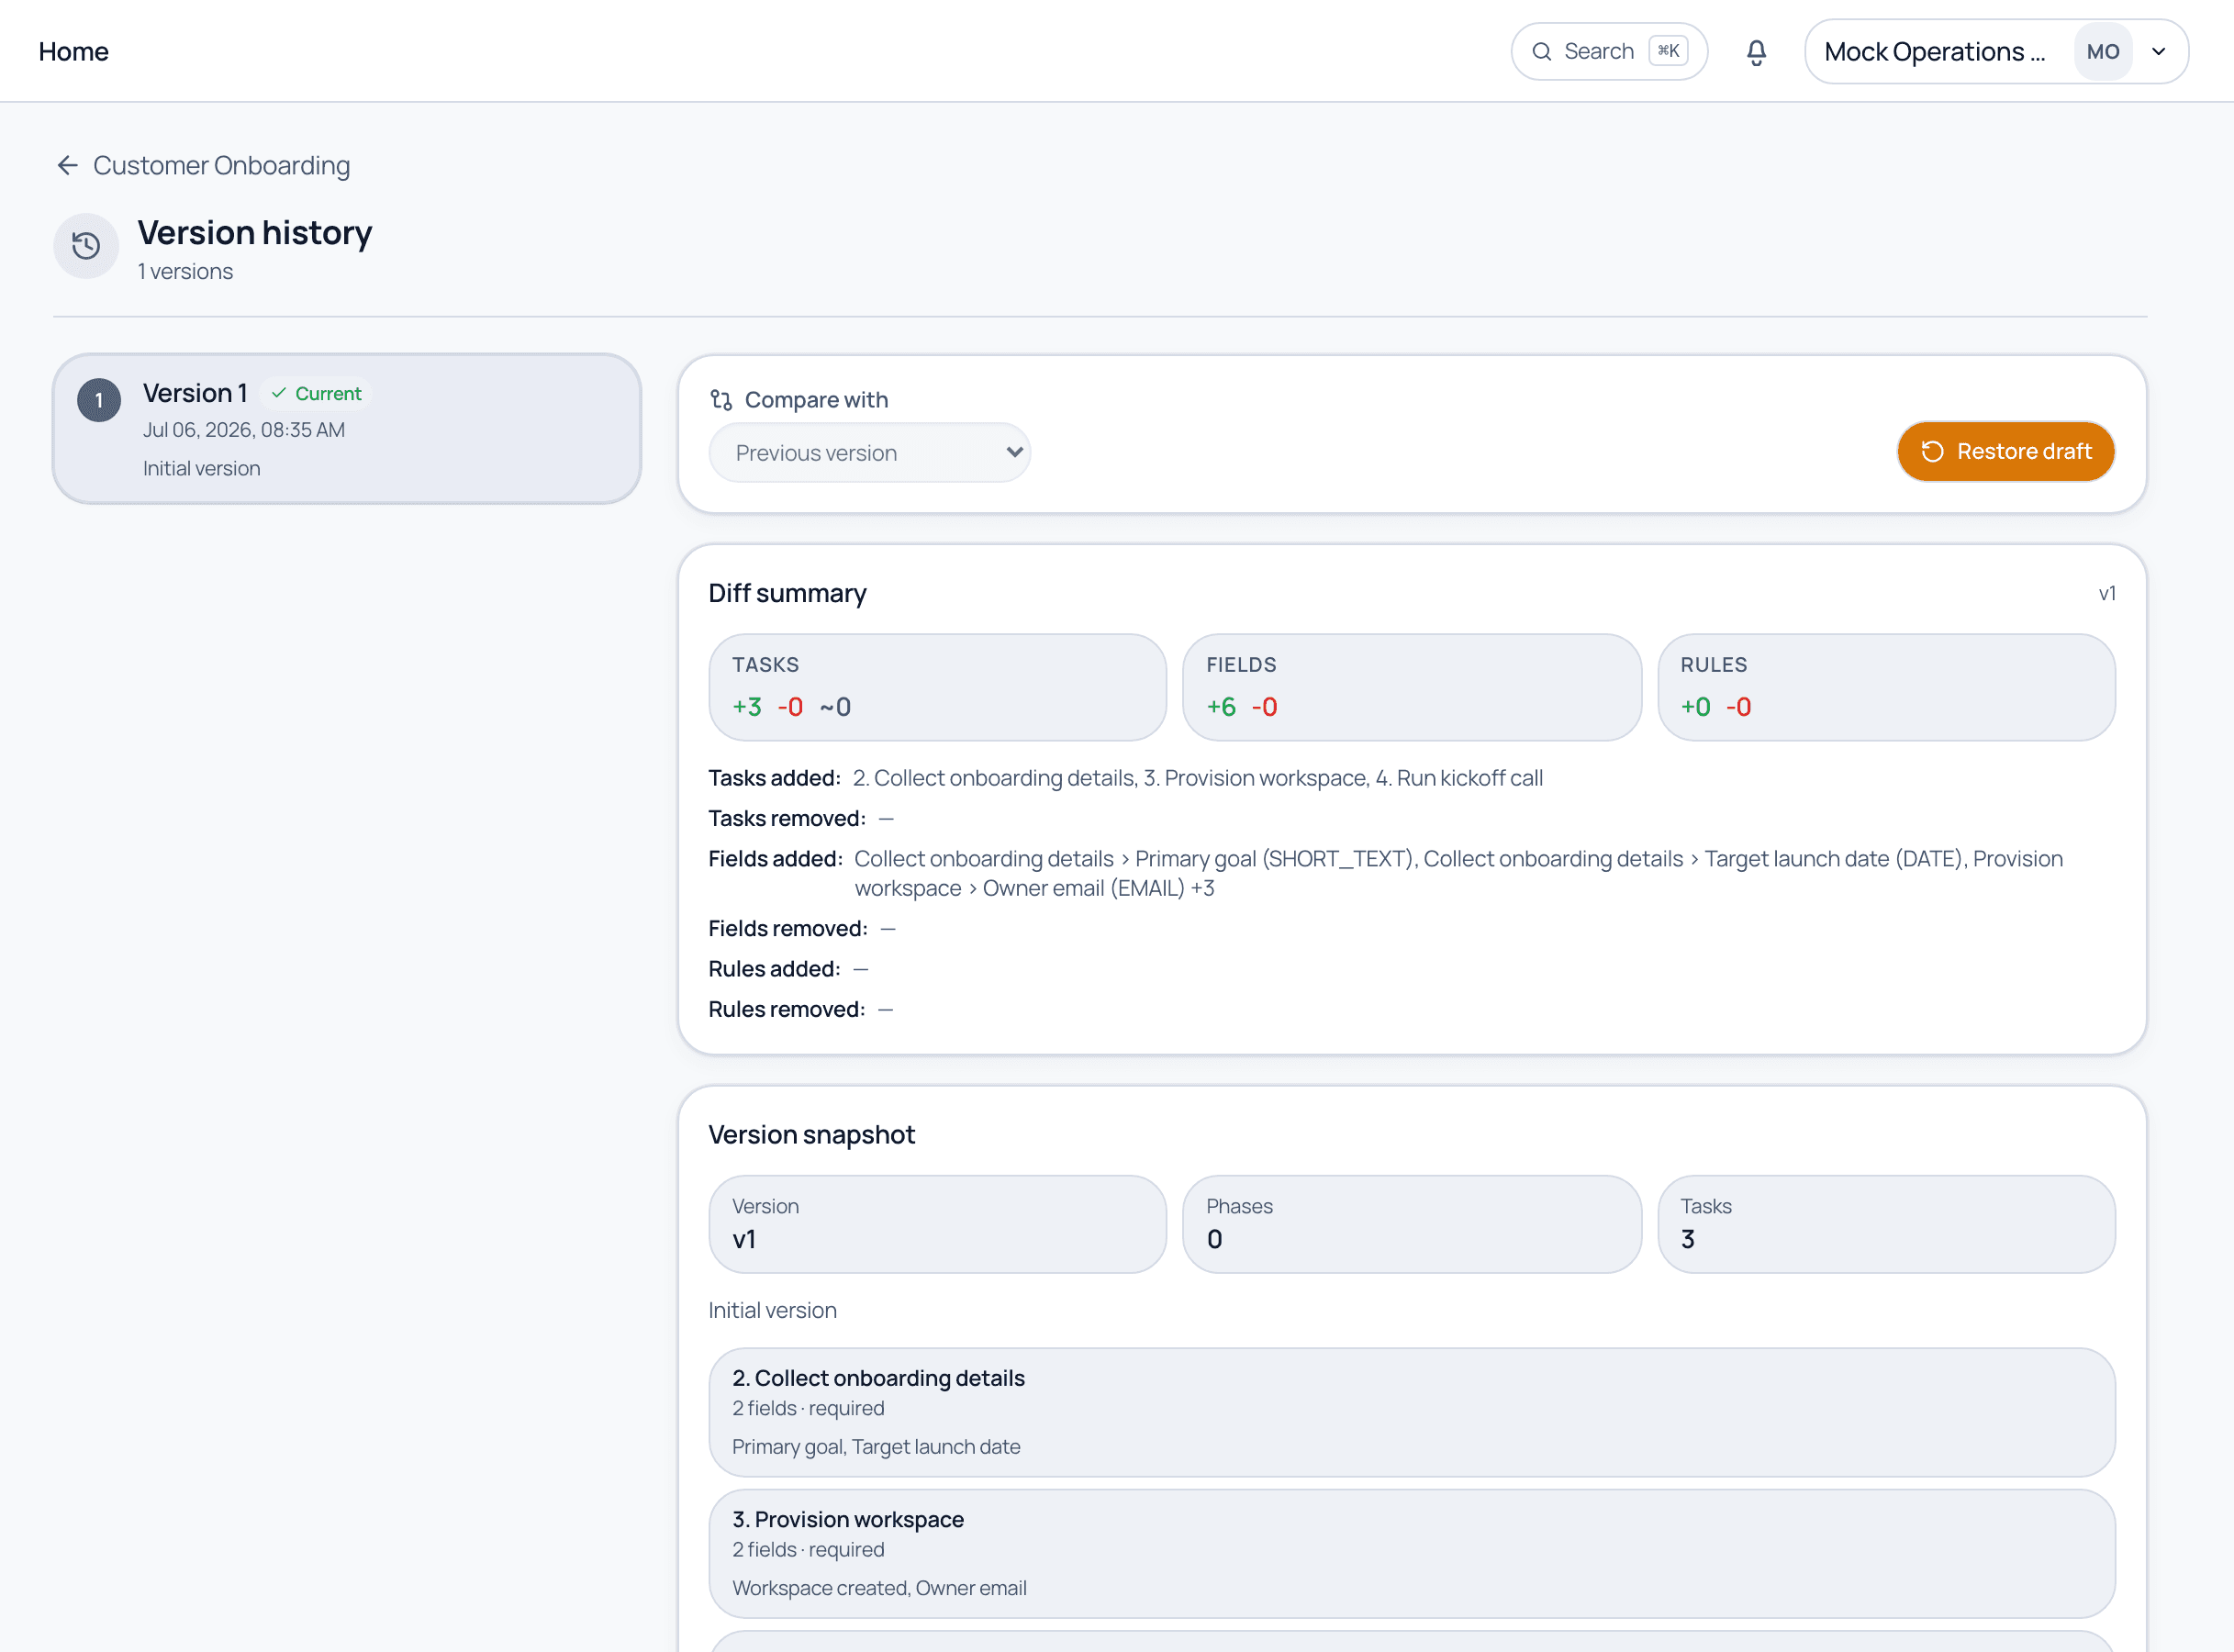Click the RULES diff summary card
This screenshot has width=2234, height=1652.
tap(1886, 687)
